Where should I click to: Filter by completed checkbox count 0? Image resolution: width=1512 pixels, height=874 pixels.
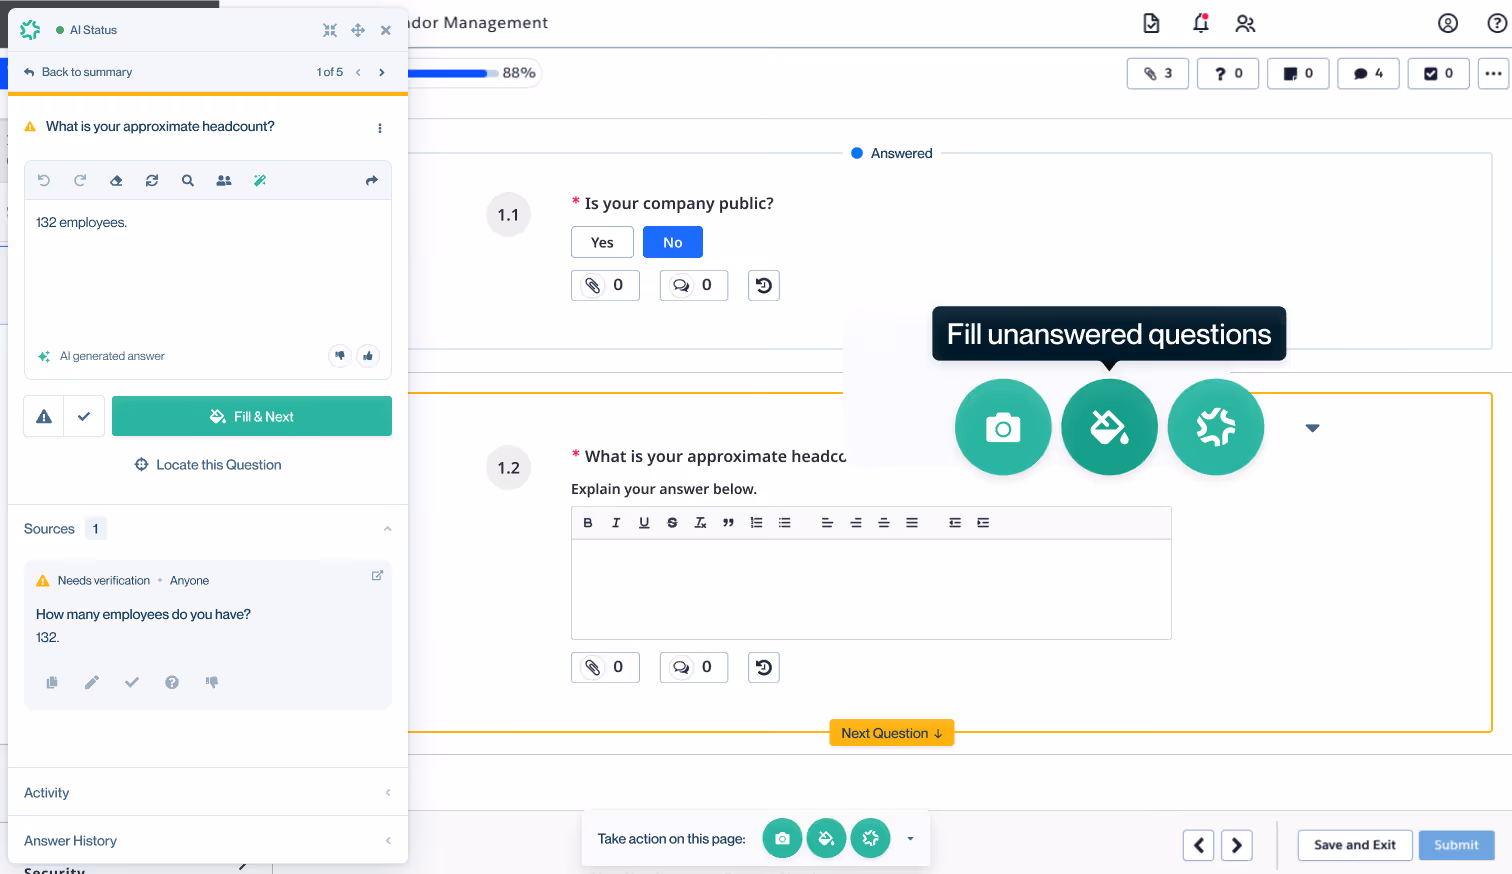click(x=1439, y=73)
